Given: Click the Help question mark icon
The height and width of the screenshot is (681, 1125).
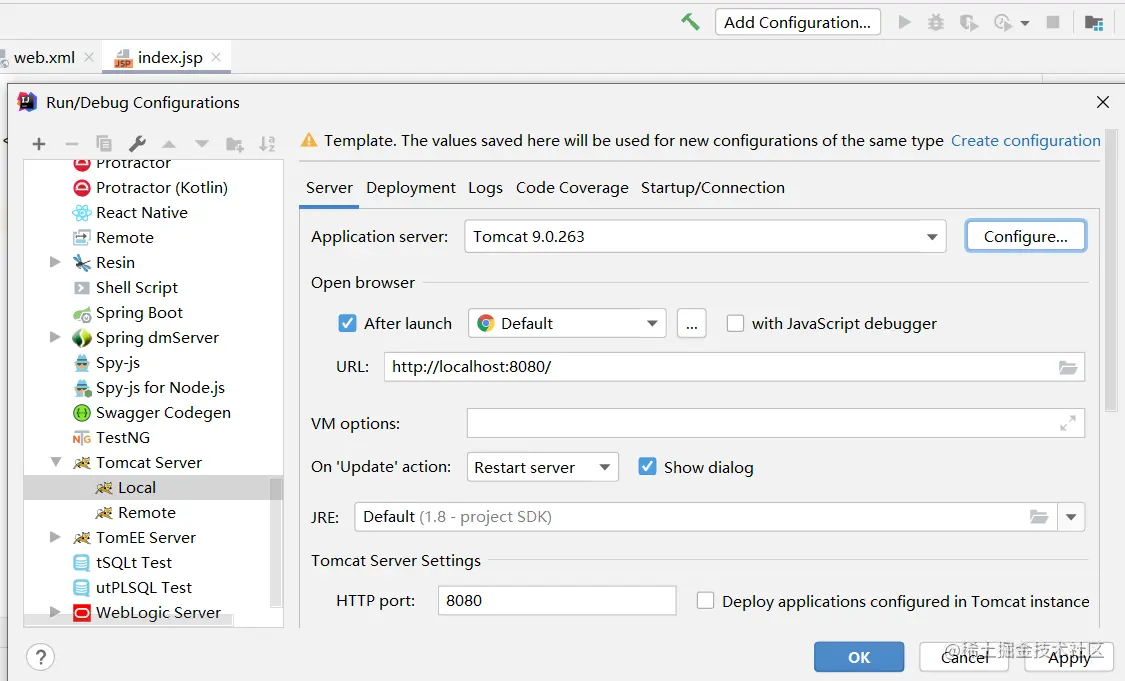Looking at the screenshot, I should coord(40,657).
